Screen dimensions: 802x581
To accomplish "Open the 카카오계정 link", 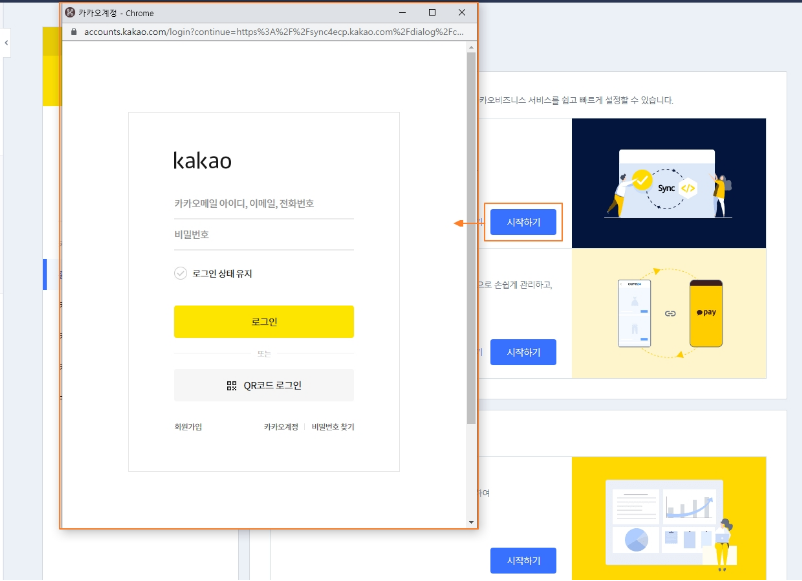I will [281, 427].
